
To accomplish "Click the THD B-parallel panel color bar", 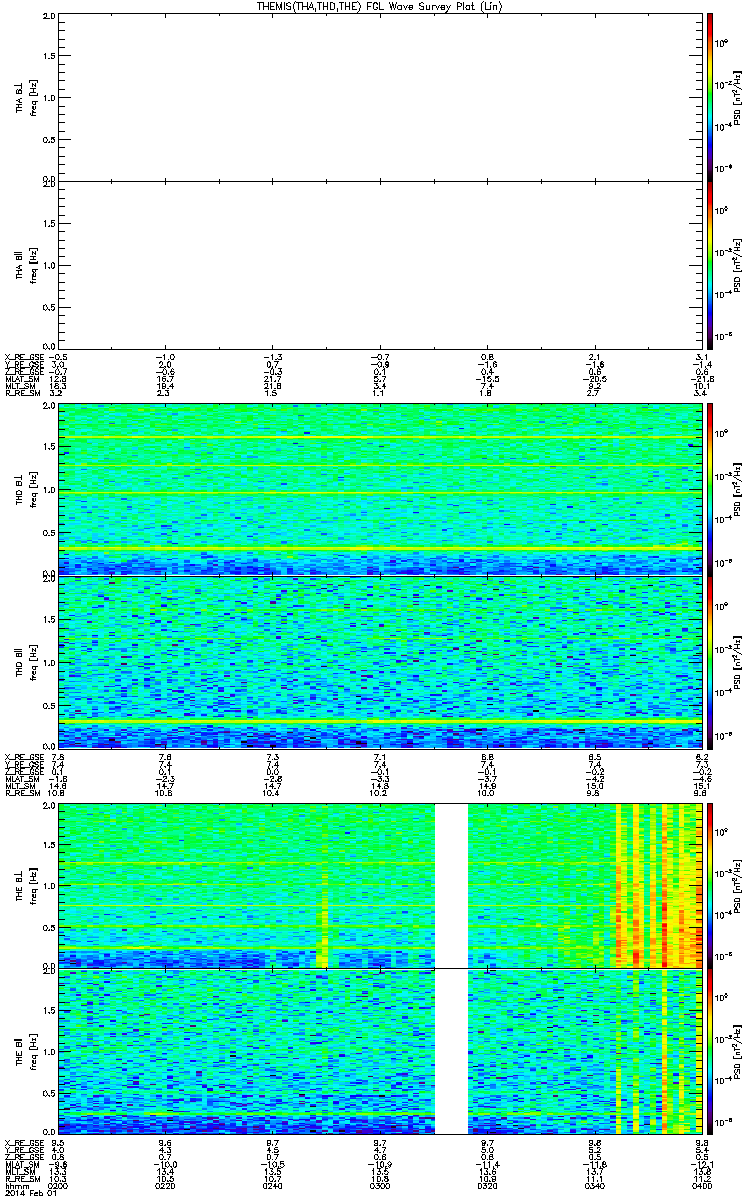I will (710, 662).
